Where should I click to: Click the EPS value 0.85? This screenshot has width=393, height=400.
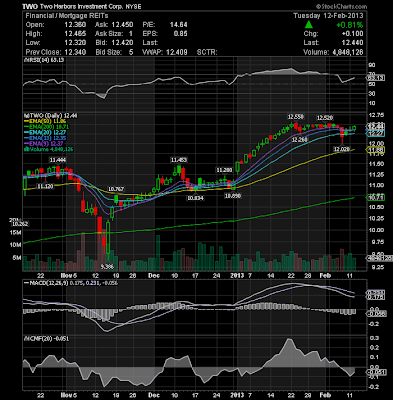(x=180, y=33)
